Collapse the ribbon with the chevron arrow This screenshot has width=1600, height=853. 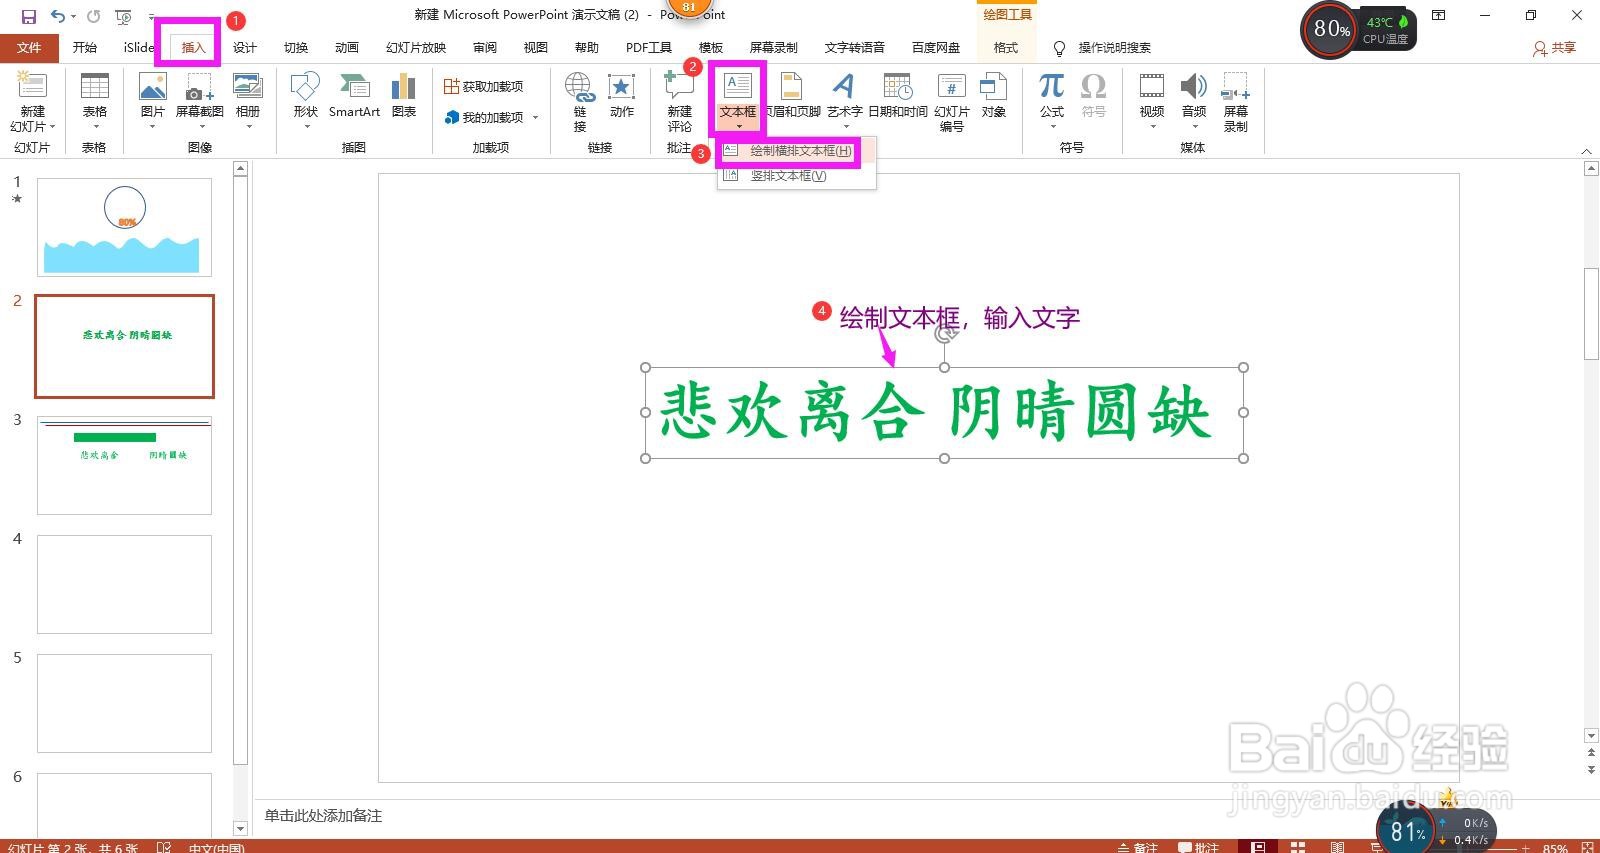click(x=1586, y=151)
